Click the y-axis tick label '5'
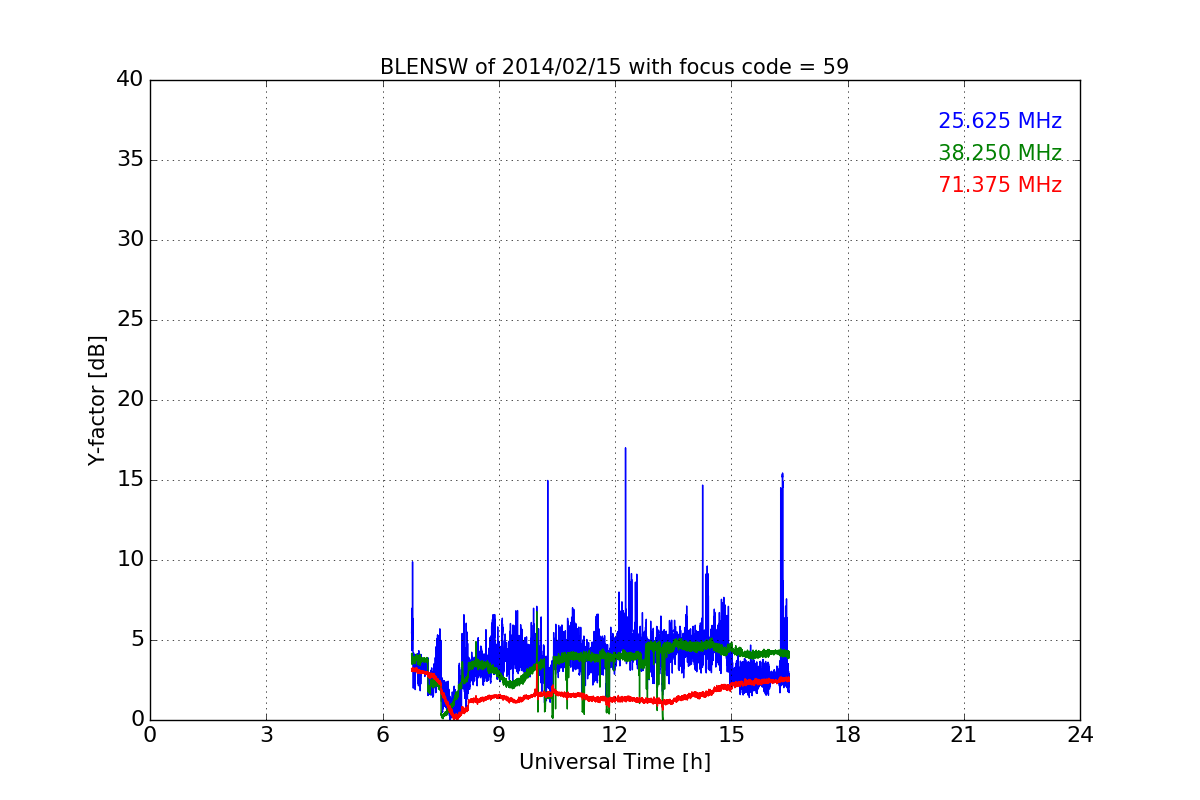This screenshot has width=1200, height=800. pos(137,640)
